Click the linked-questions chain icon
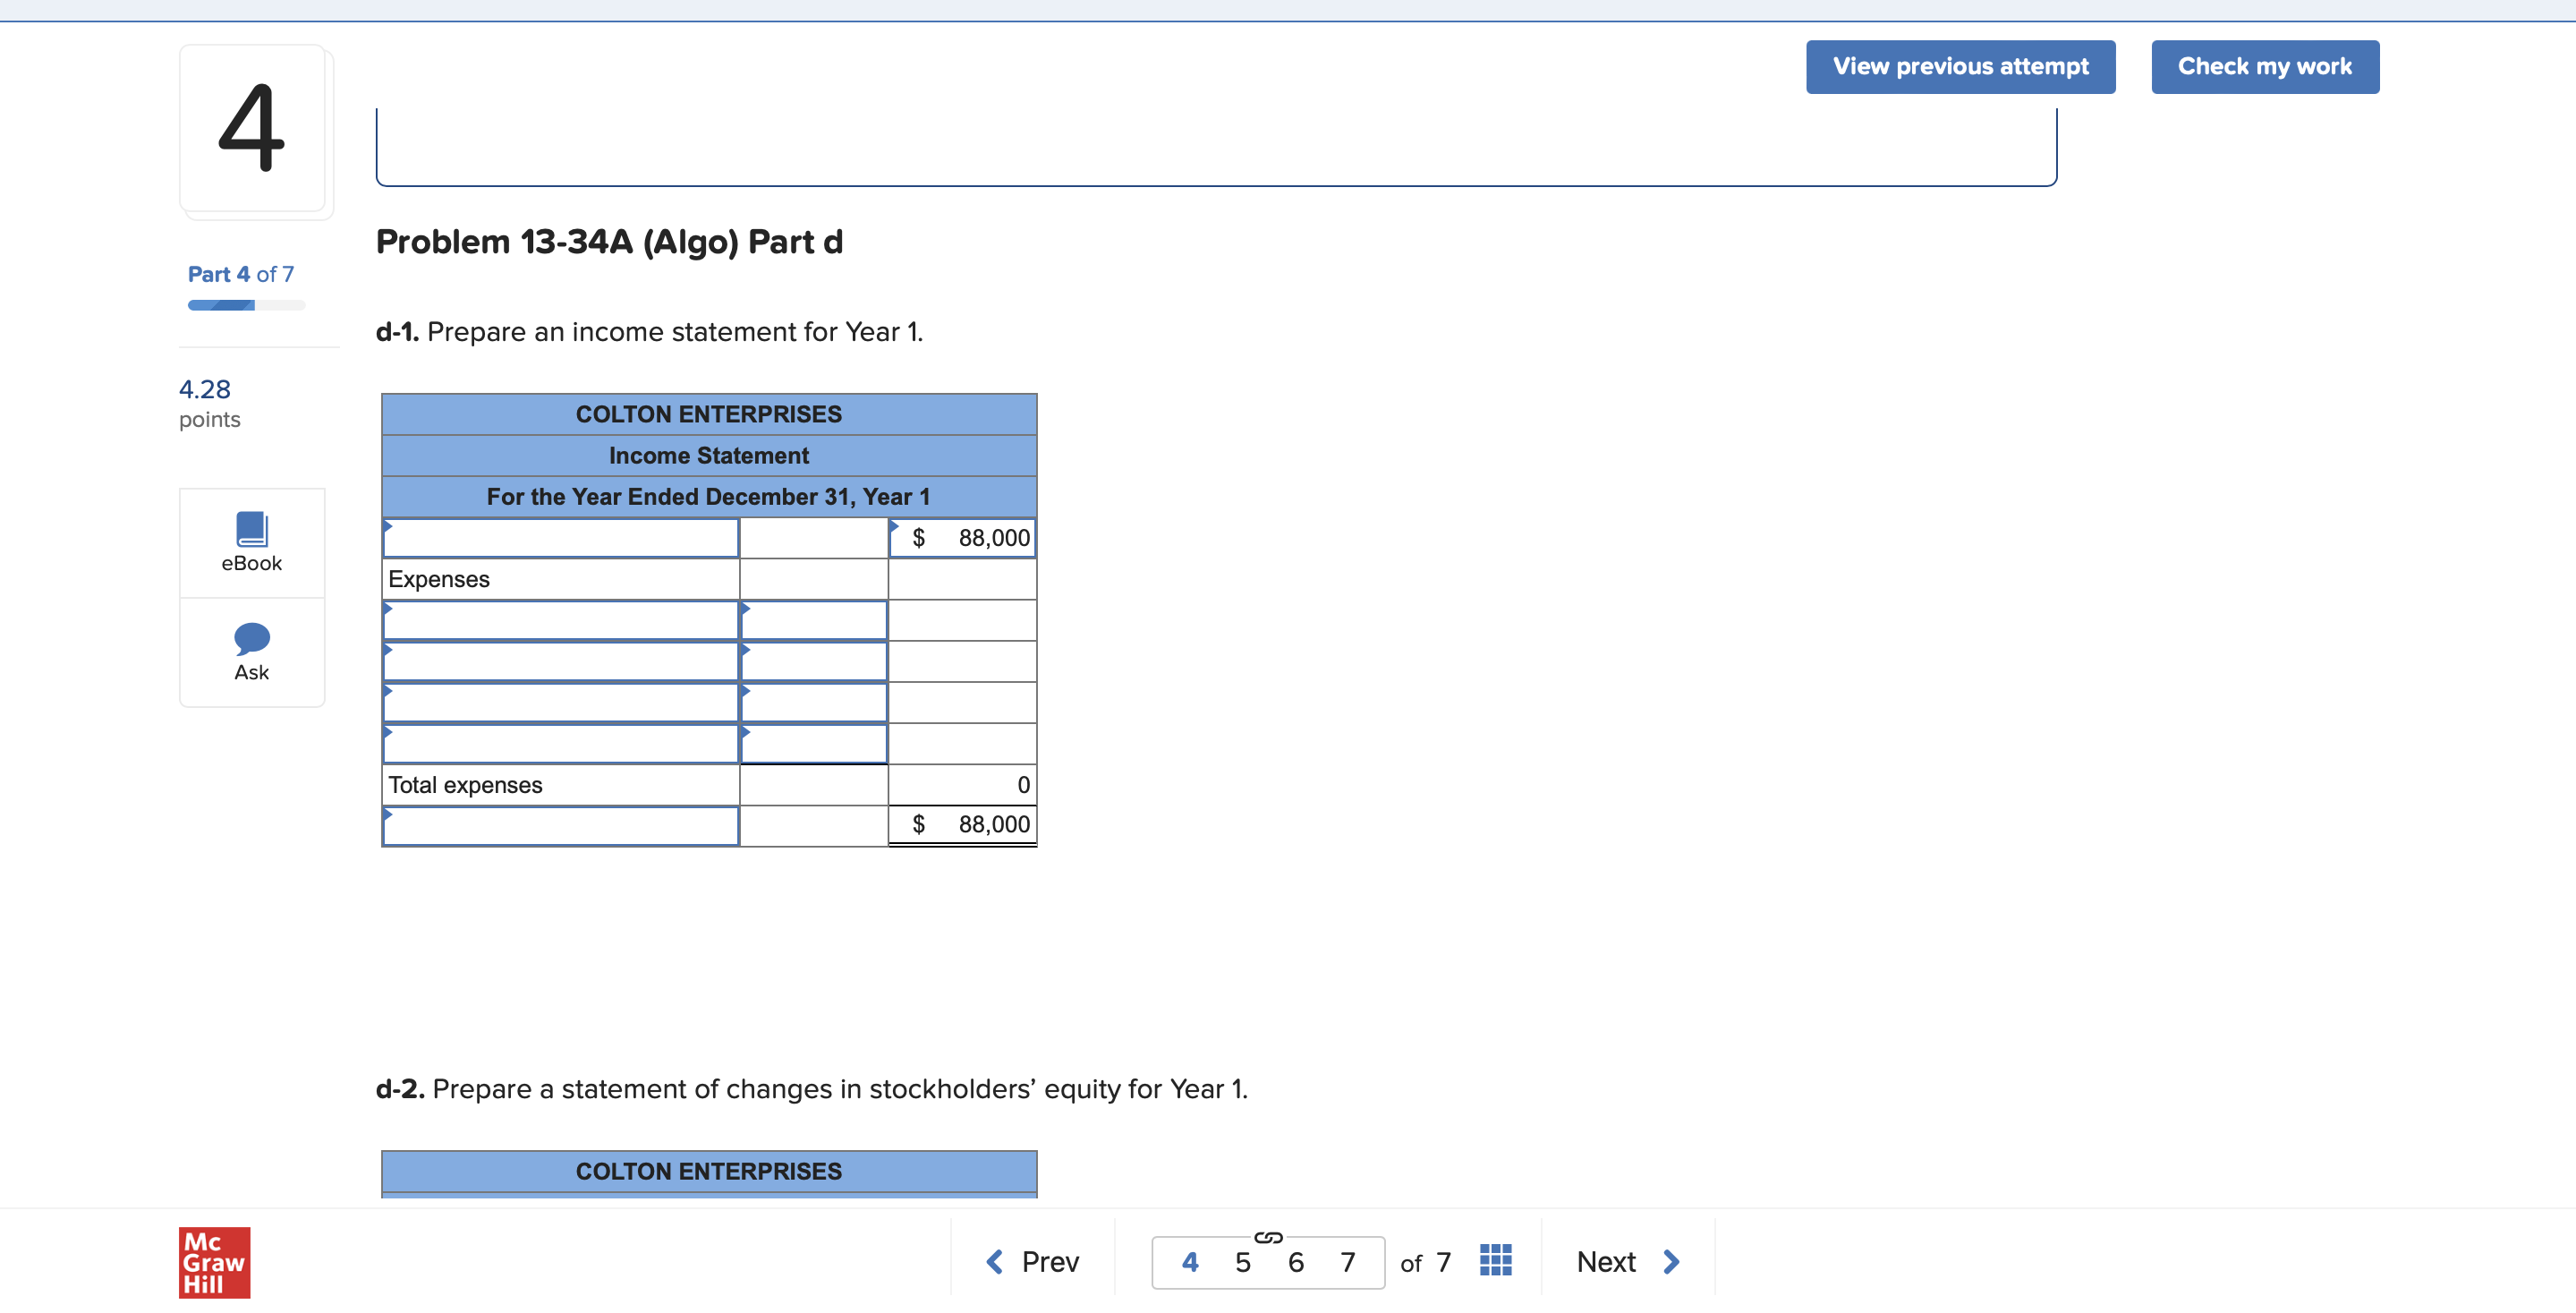Image resolution: width=2576 pixels, height=1313 pixels. point(1267,1237)
